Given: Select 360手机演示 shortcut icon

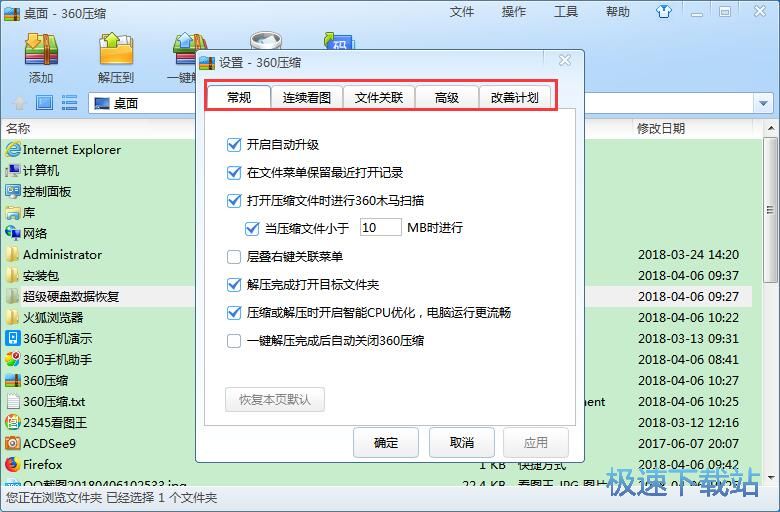Looking at the screenshot, I should (x=13, y=338).
